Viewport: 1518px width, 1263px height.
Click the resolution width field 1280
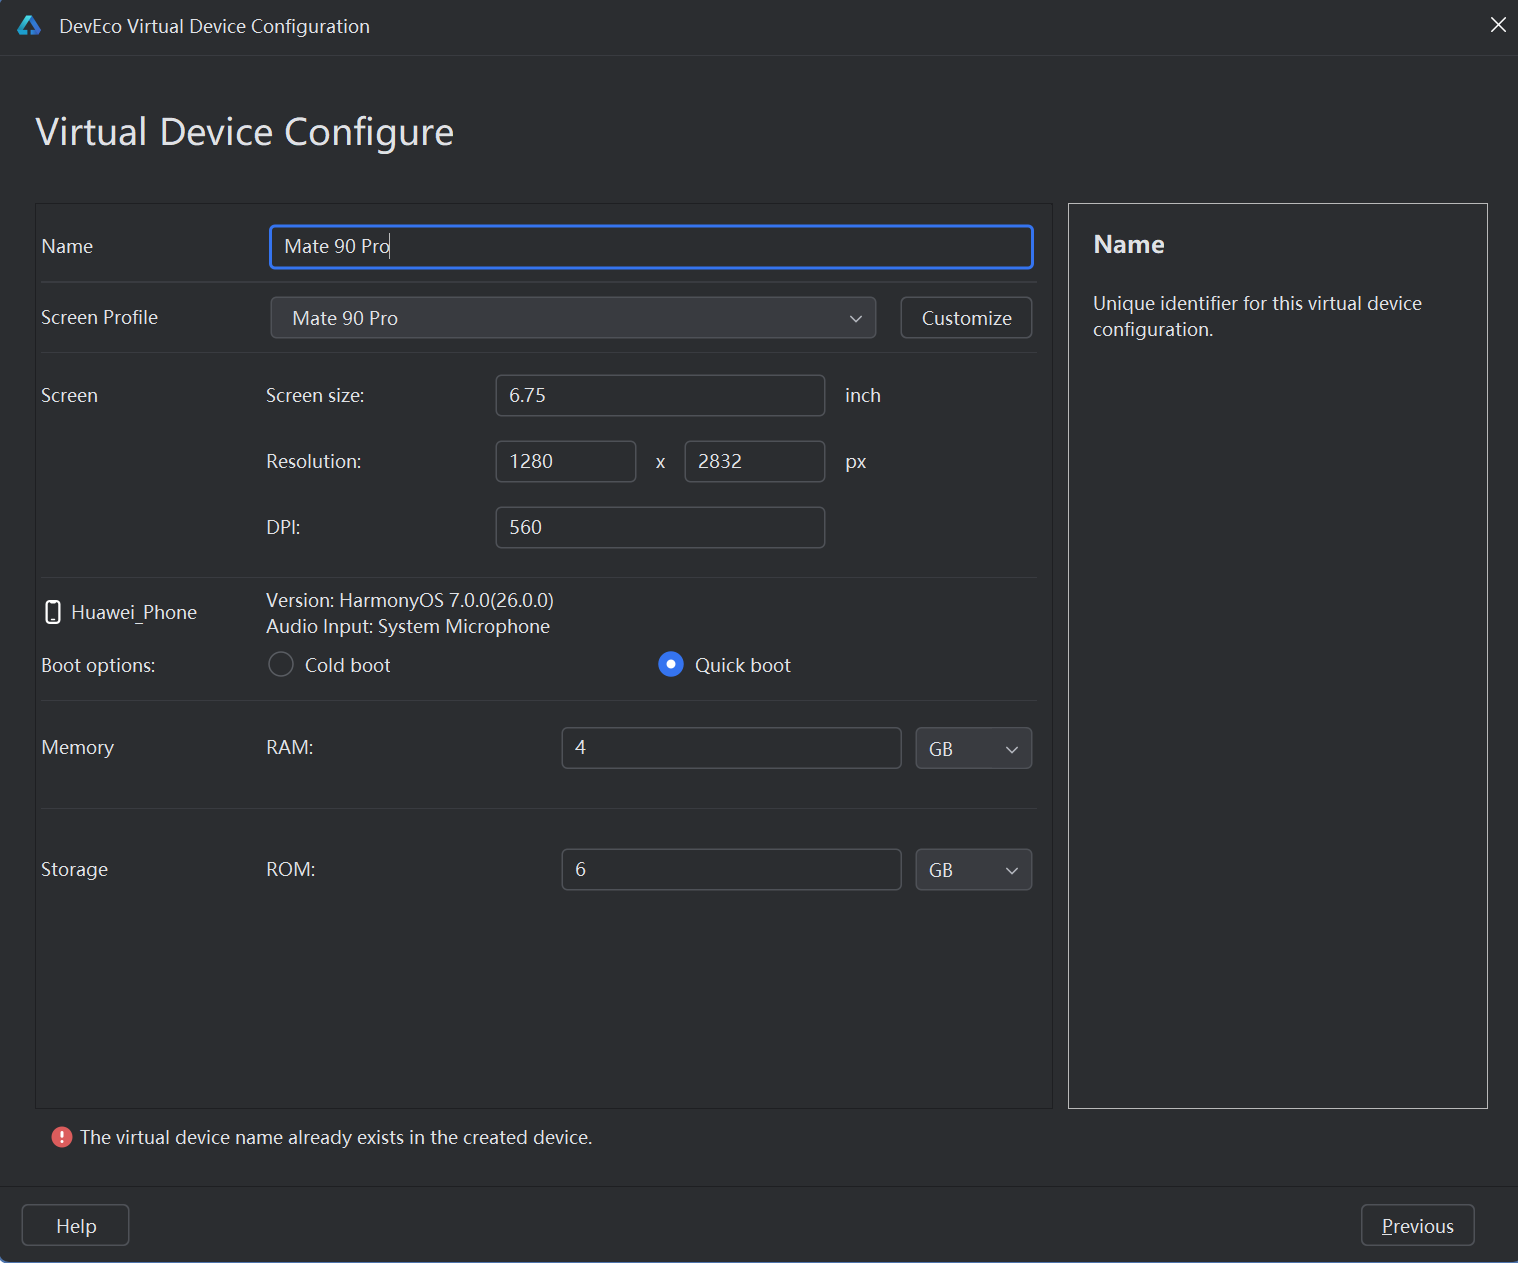coord(566,462)
